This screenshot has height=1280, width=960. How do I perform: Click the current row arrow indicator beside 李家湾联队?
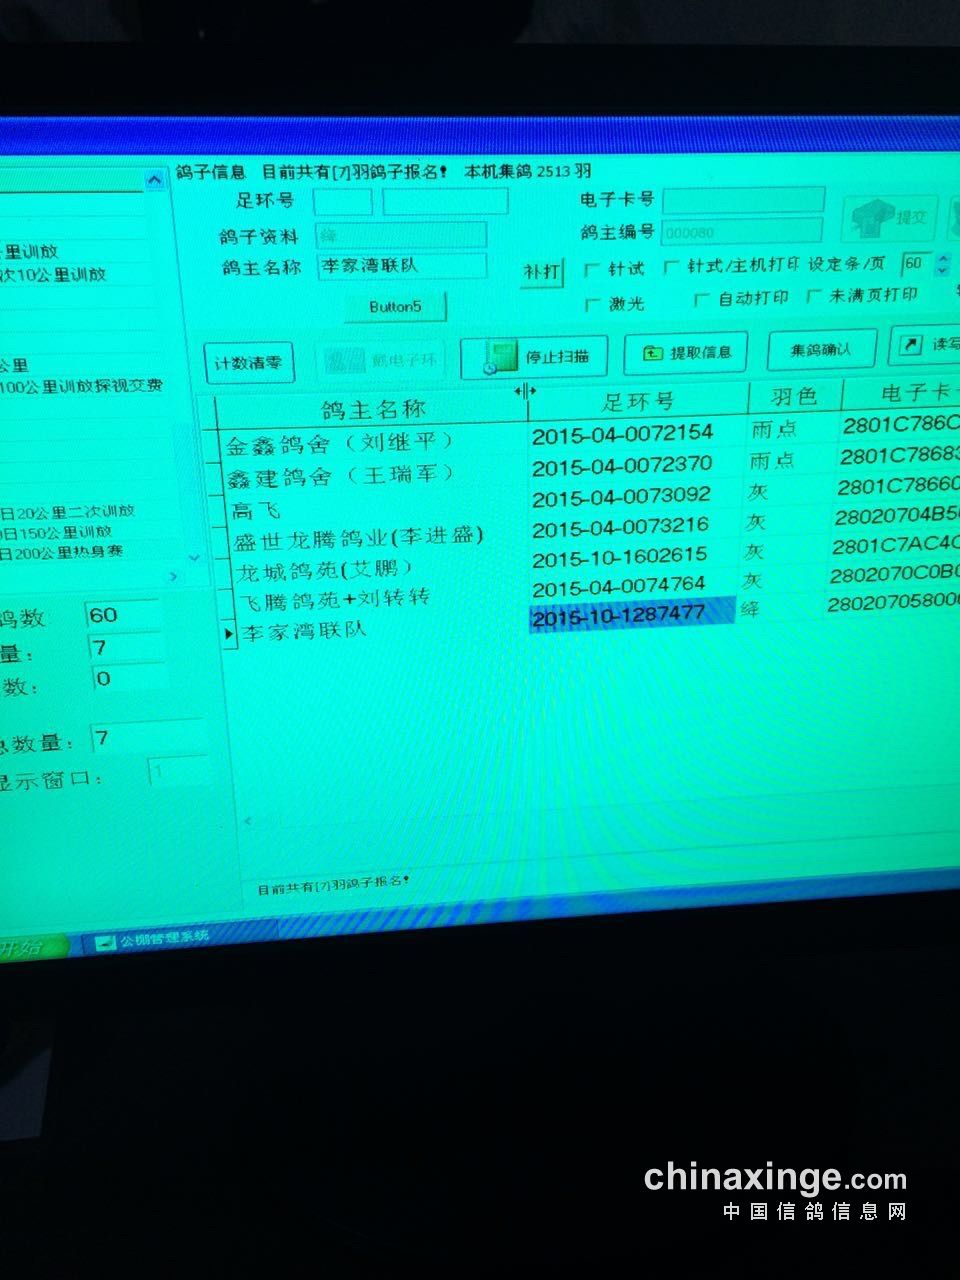(229, 633)
